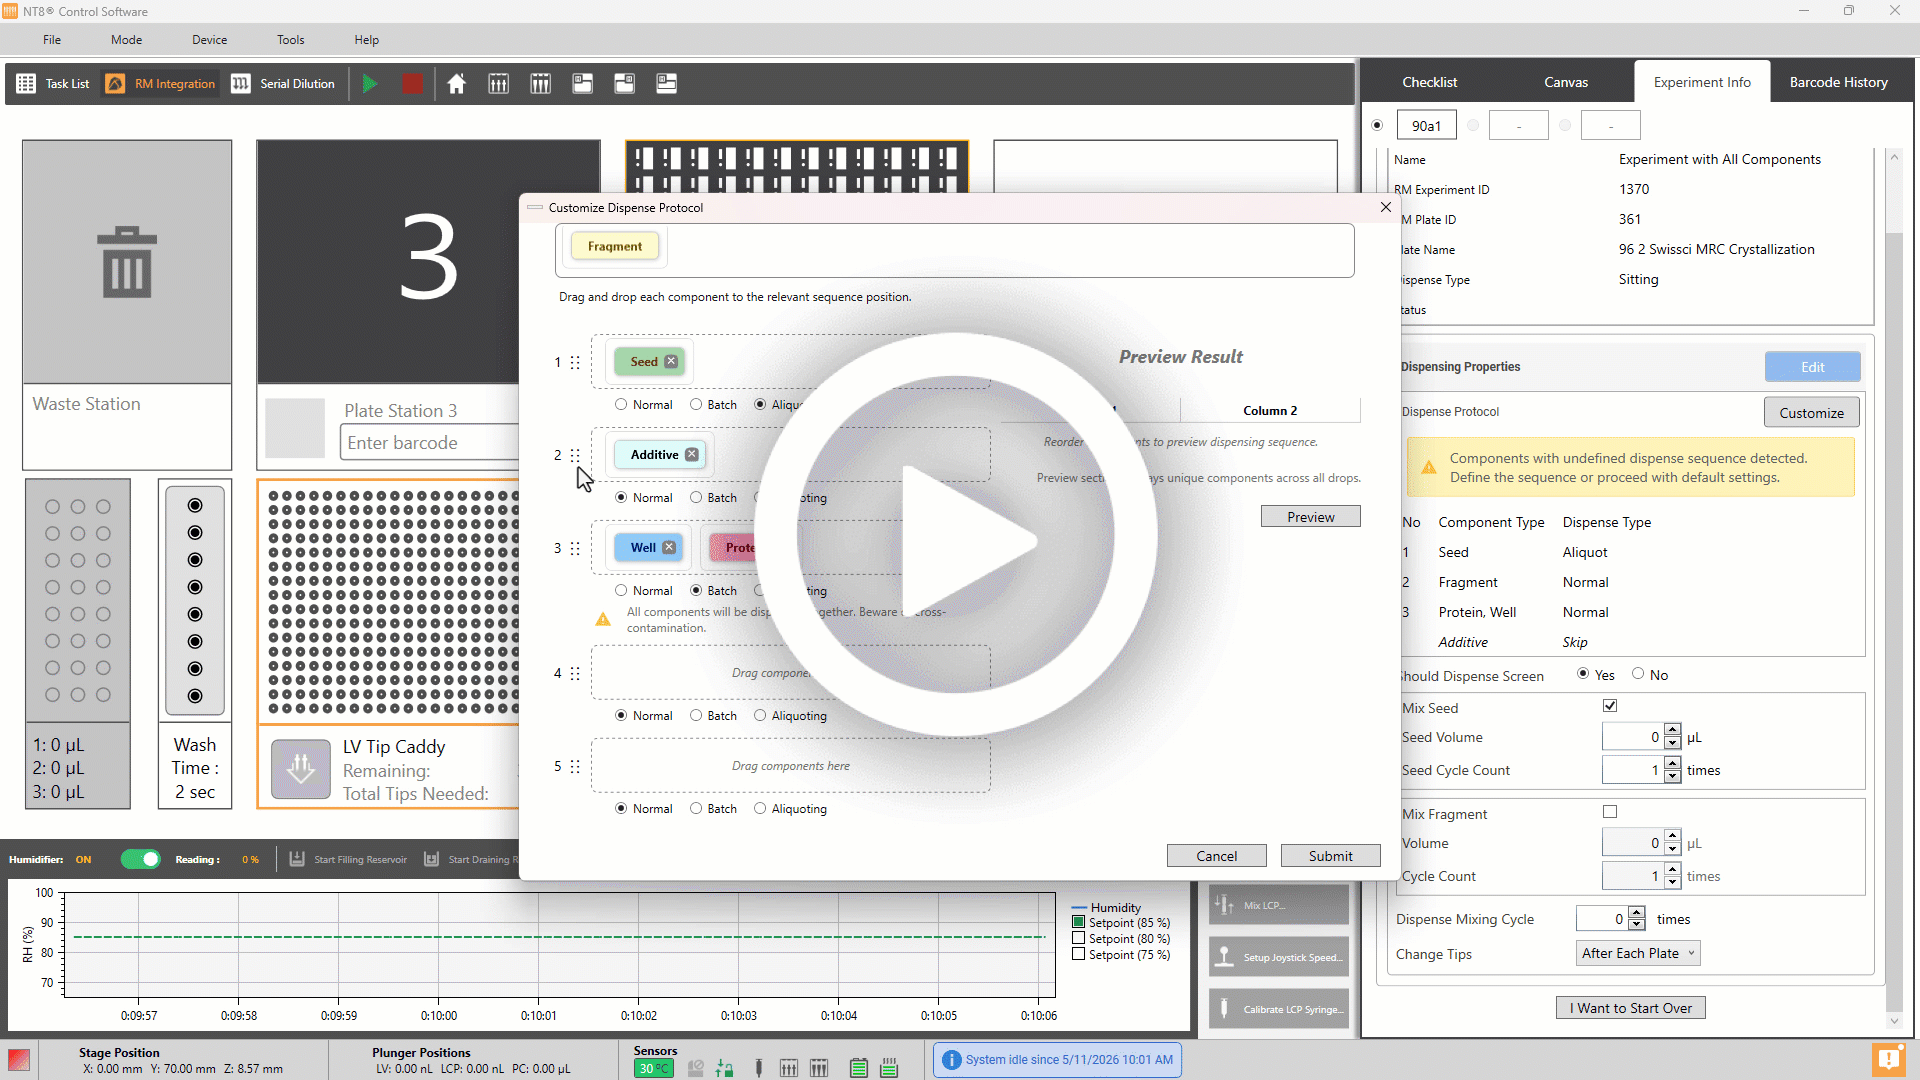Click the Plate Station 3 barcode field
The height and width of the screenshot is (1080, 1920).
pos(431,443)
